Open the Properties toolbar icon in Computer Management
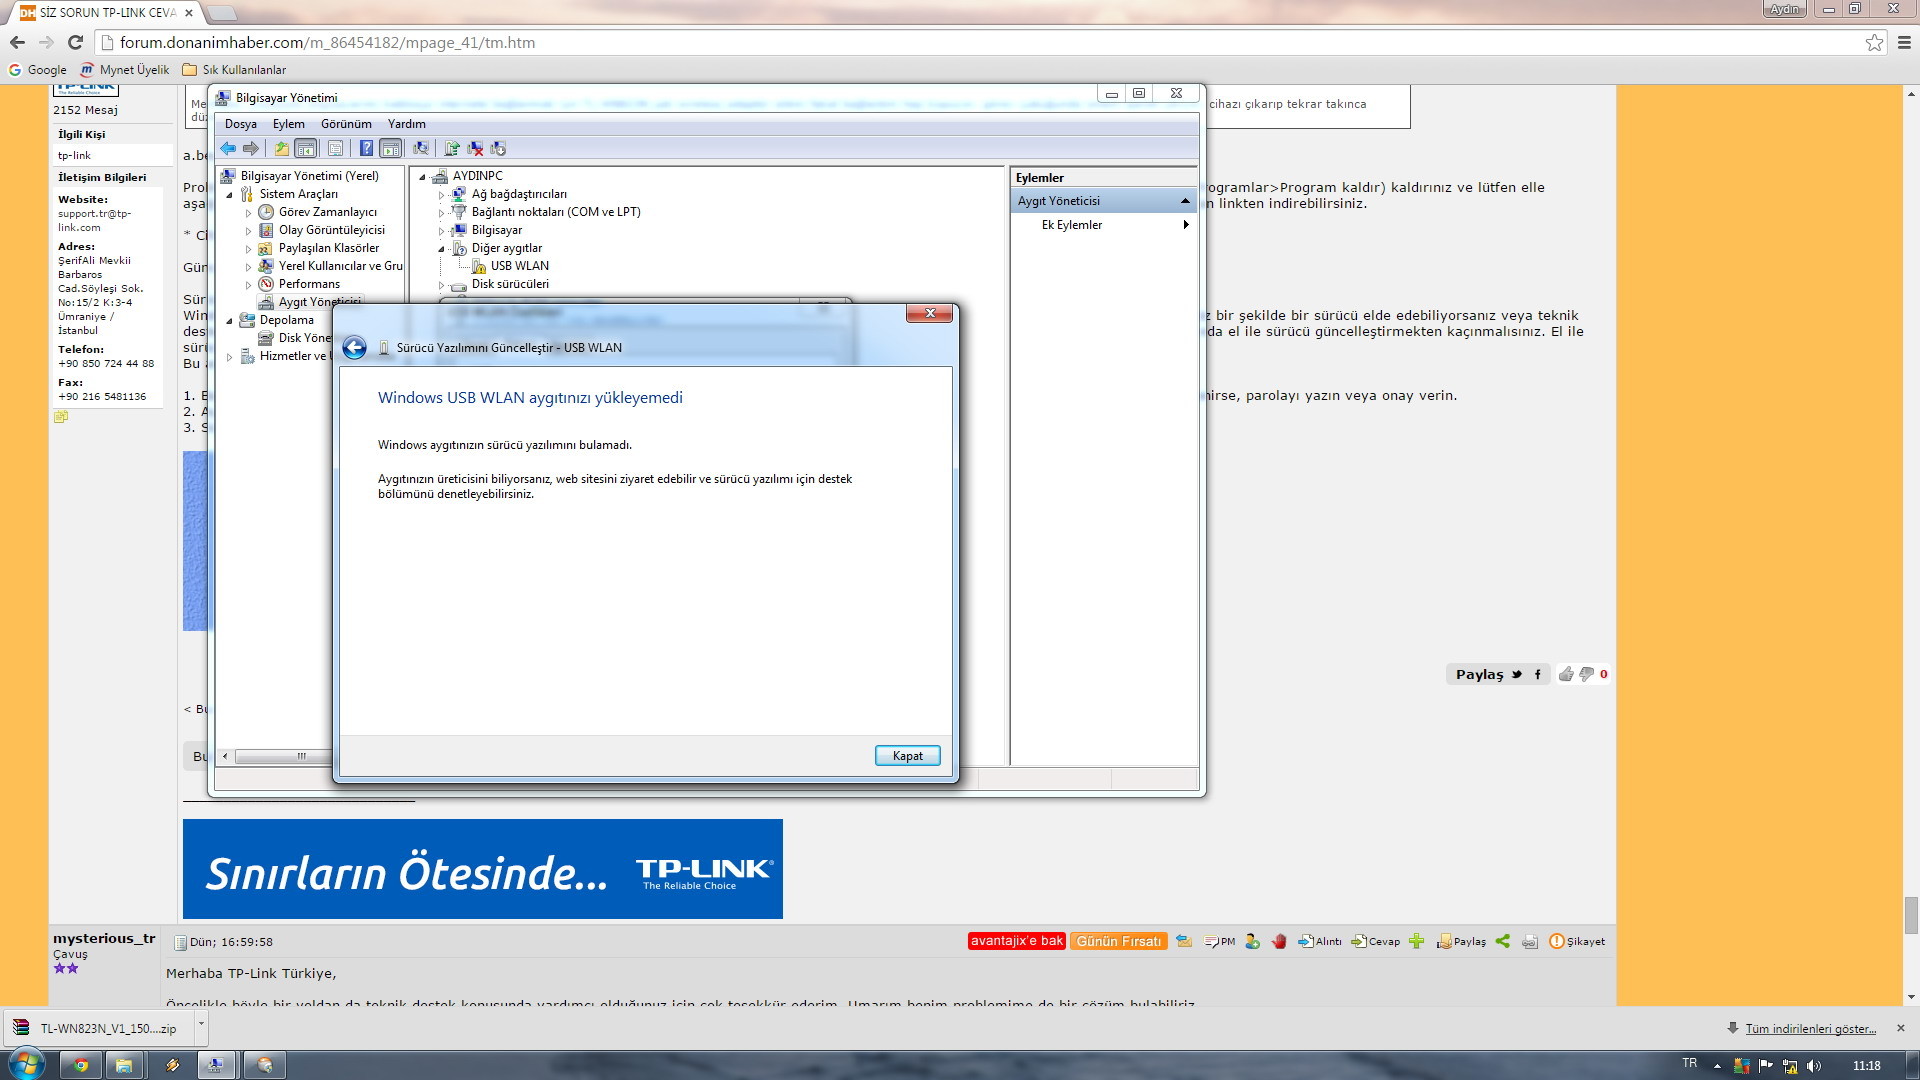This screenshot has width=1920, height=1080. click(335, 148)
